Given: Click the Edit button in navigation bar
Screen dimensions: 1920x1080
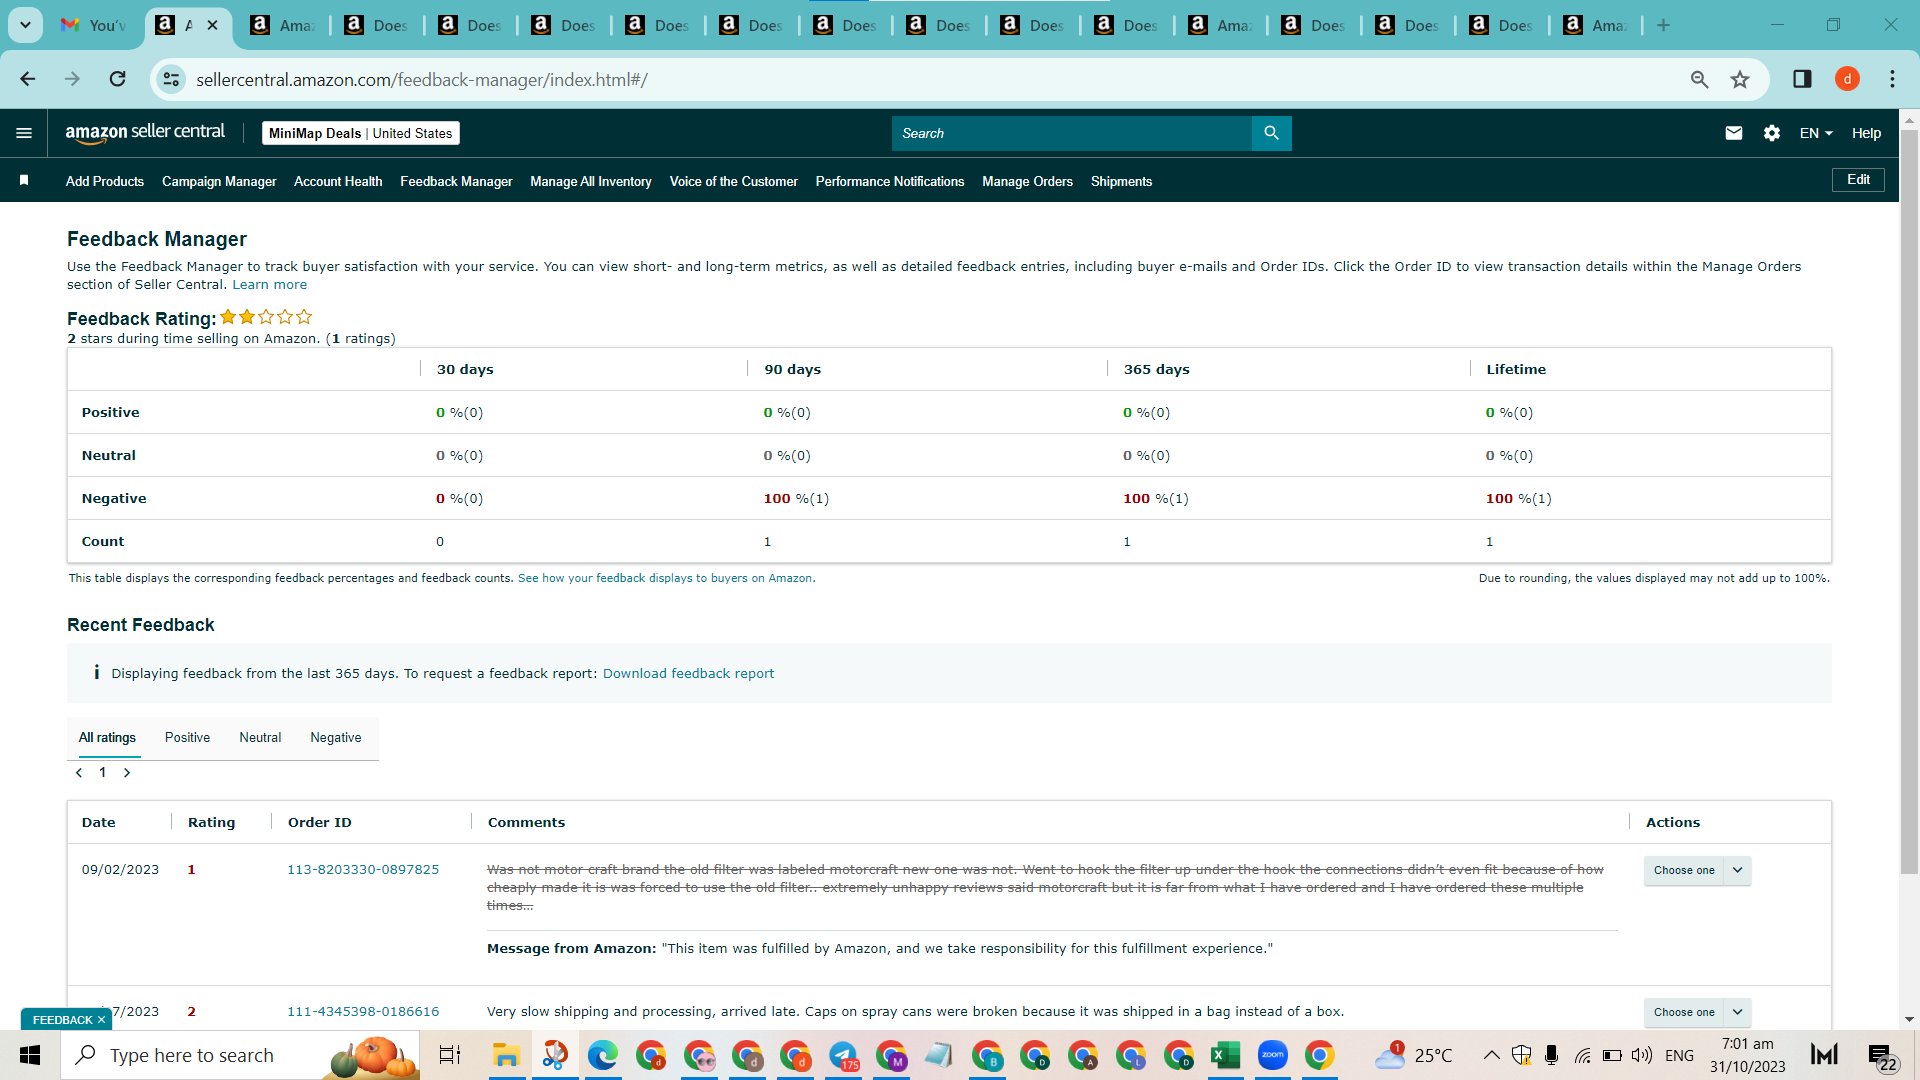Looking at the screenshot, I should [x=1858, y=180].
